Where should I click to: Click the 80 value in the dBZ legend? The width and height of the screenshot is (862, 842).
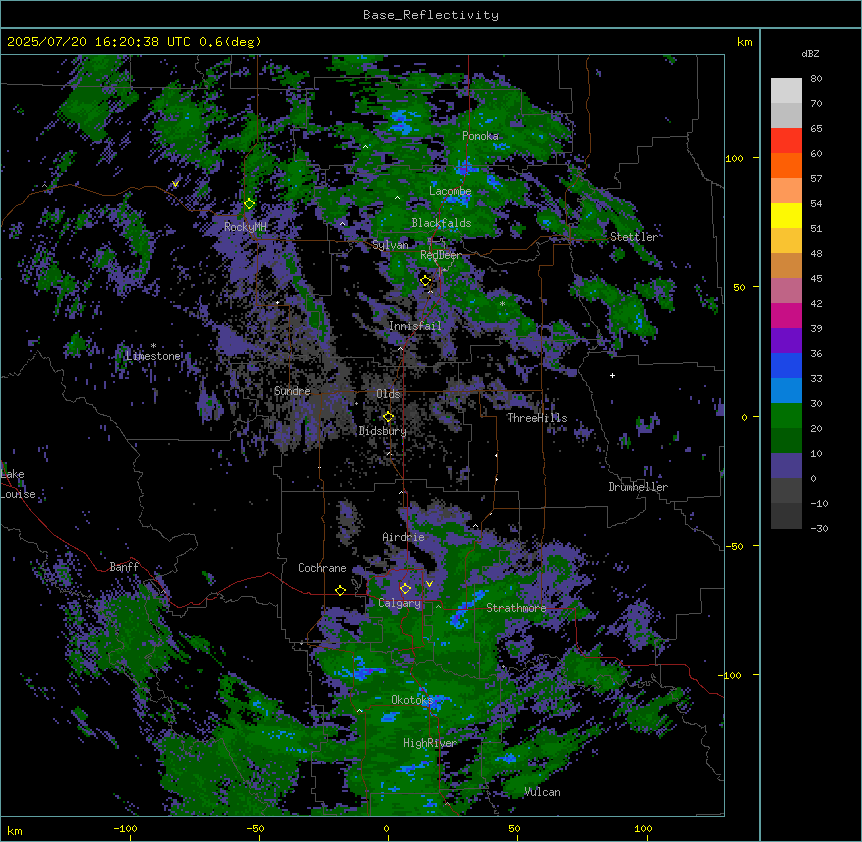pos(816,79)
